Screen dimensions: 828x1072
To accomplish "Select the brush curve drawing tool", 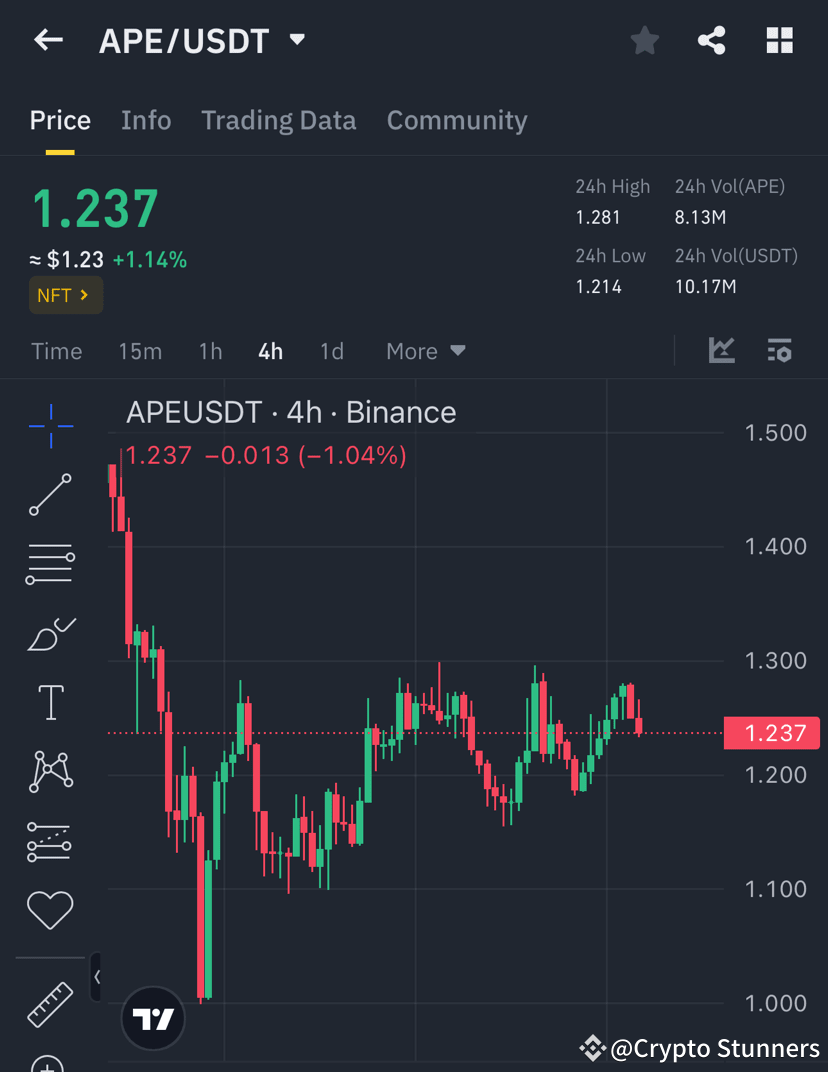I will coord(50,633).
